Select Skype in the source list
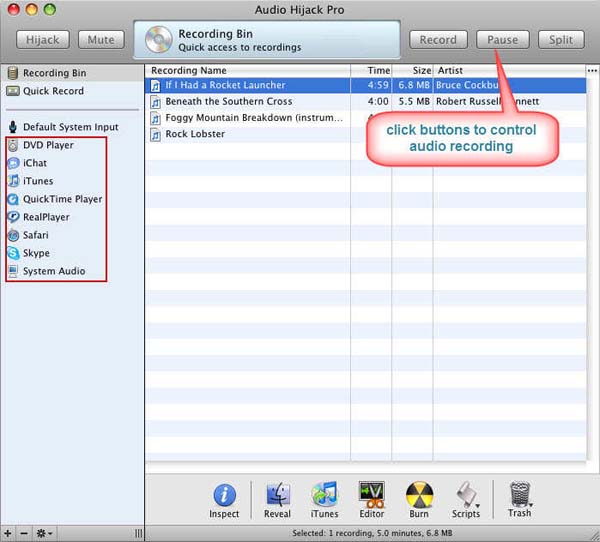Viewport: 600px width, 542px height. pyautogui.click(x=36, y=253)
